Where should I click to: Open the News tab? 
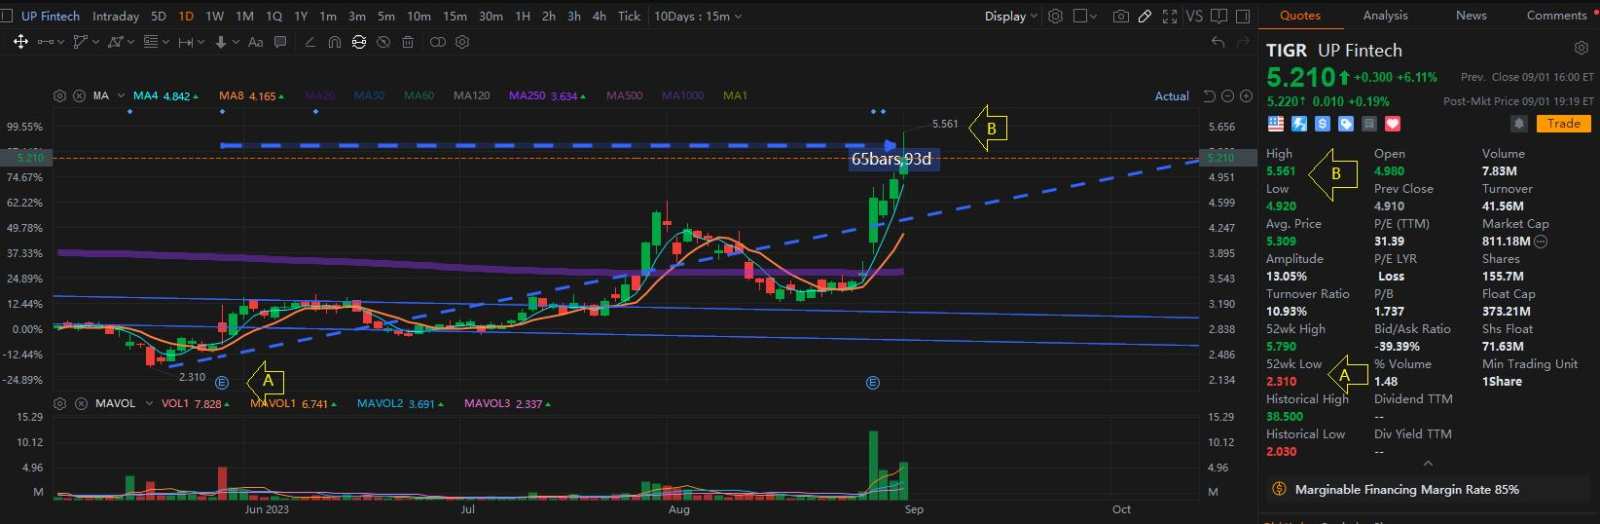pos(1471,15)
